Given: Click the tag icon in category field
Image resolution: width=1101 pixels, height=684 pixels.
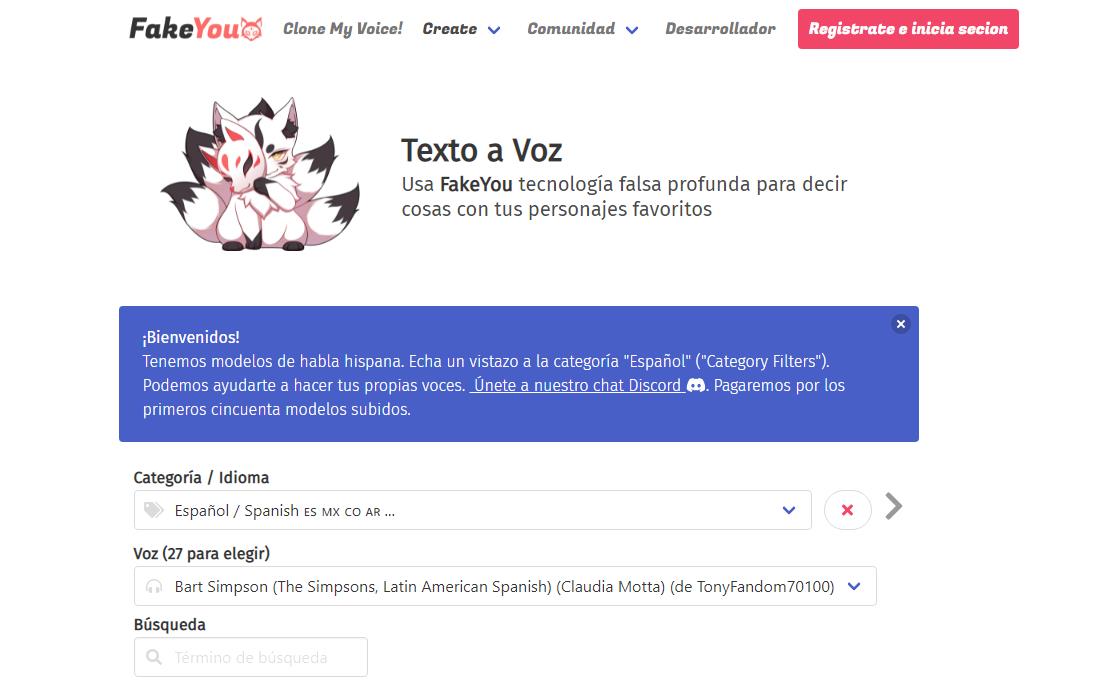Looking at the screenshot, I should click(x=154, y=510).
